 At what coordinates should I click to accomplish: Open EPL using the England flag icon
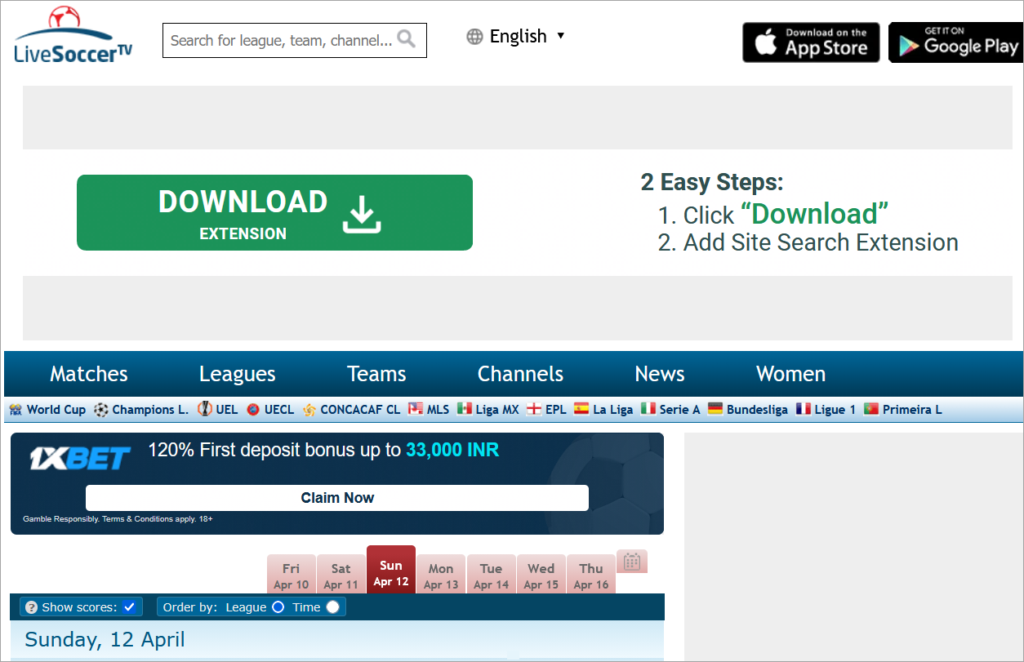click(x=531, y=409)
